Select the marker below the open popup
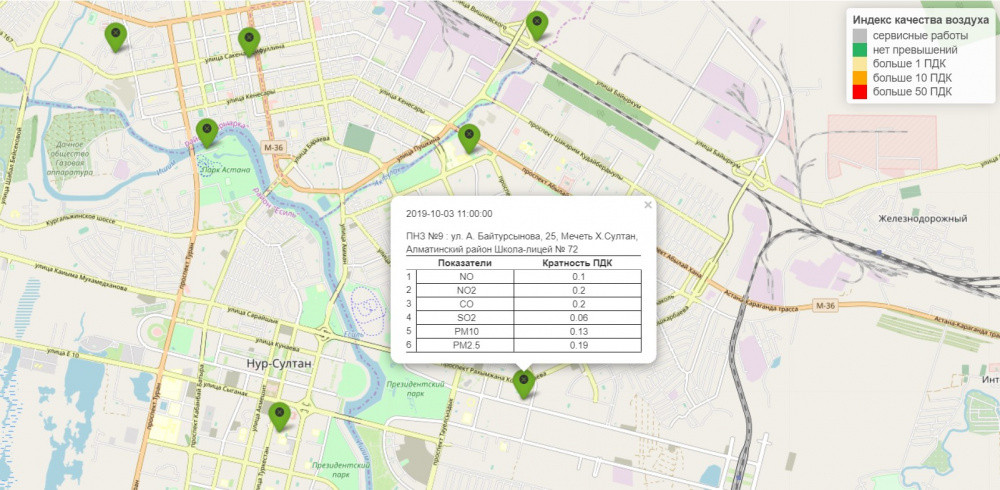The height and width of the screenshot is (490, 1000). [x=523, y=382]
